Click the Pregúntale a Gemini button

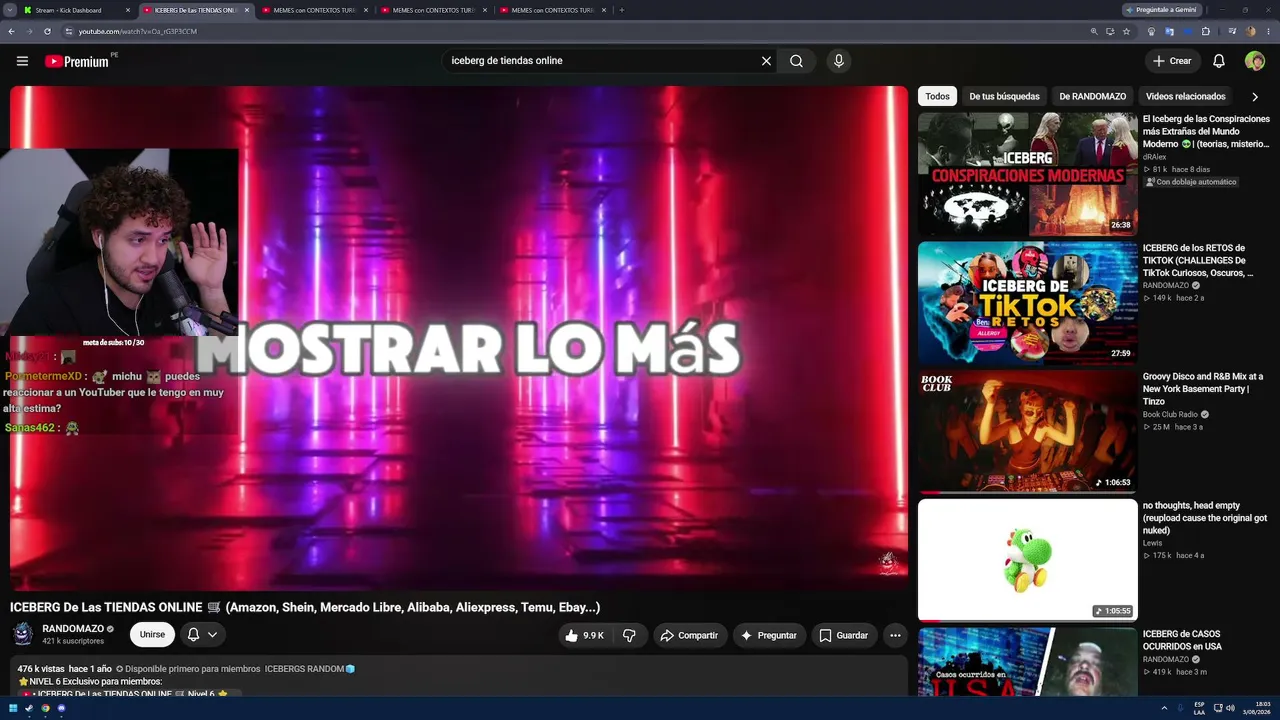tap(1161, 10)
